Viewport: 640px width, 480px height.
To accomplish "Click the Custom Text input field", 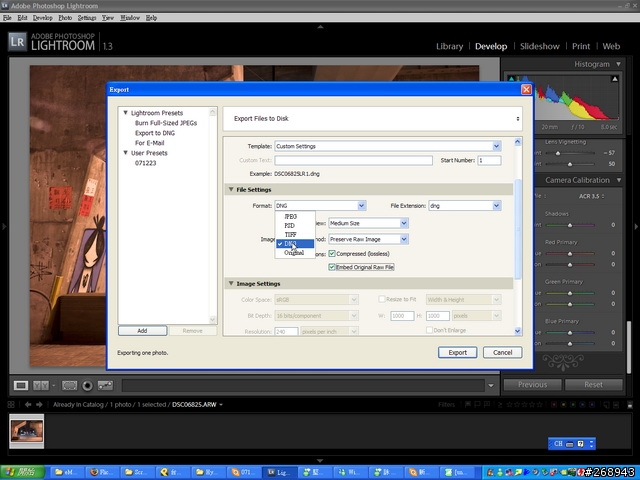I will [353, 160].
